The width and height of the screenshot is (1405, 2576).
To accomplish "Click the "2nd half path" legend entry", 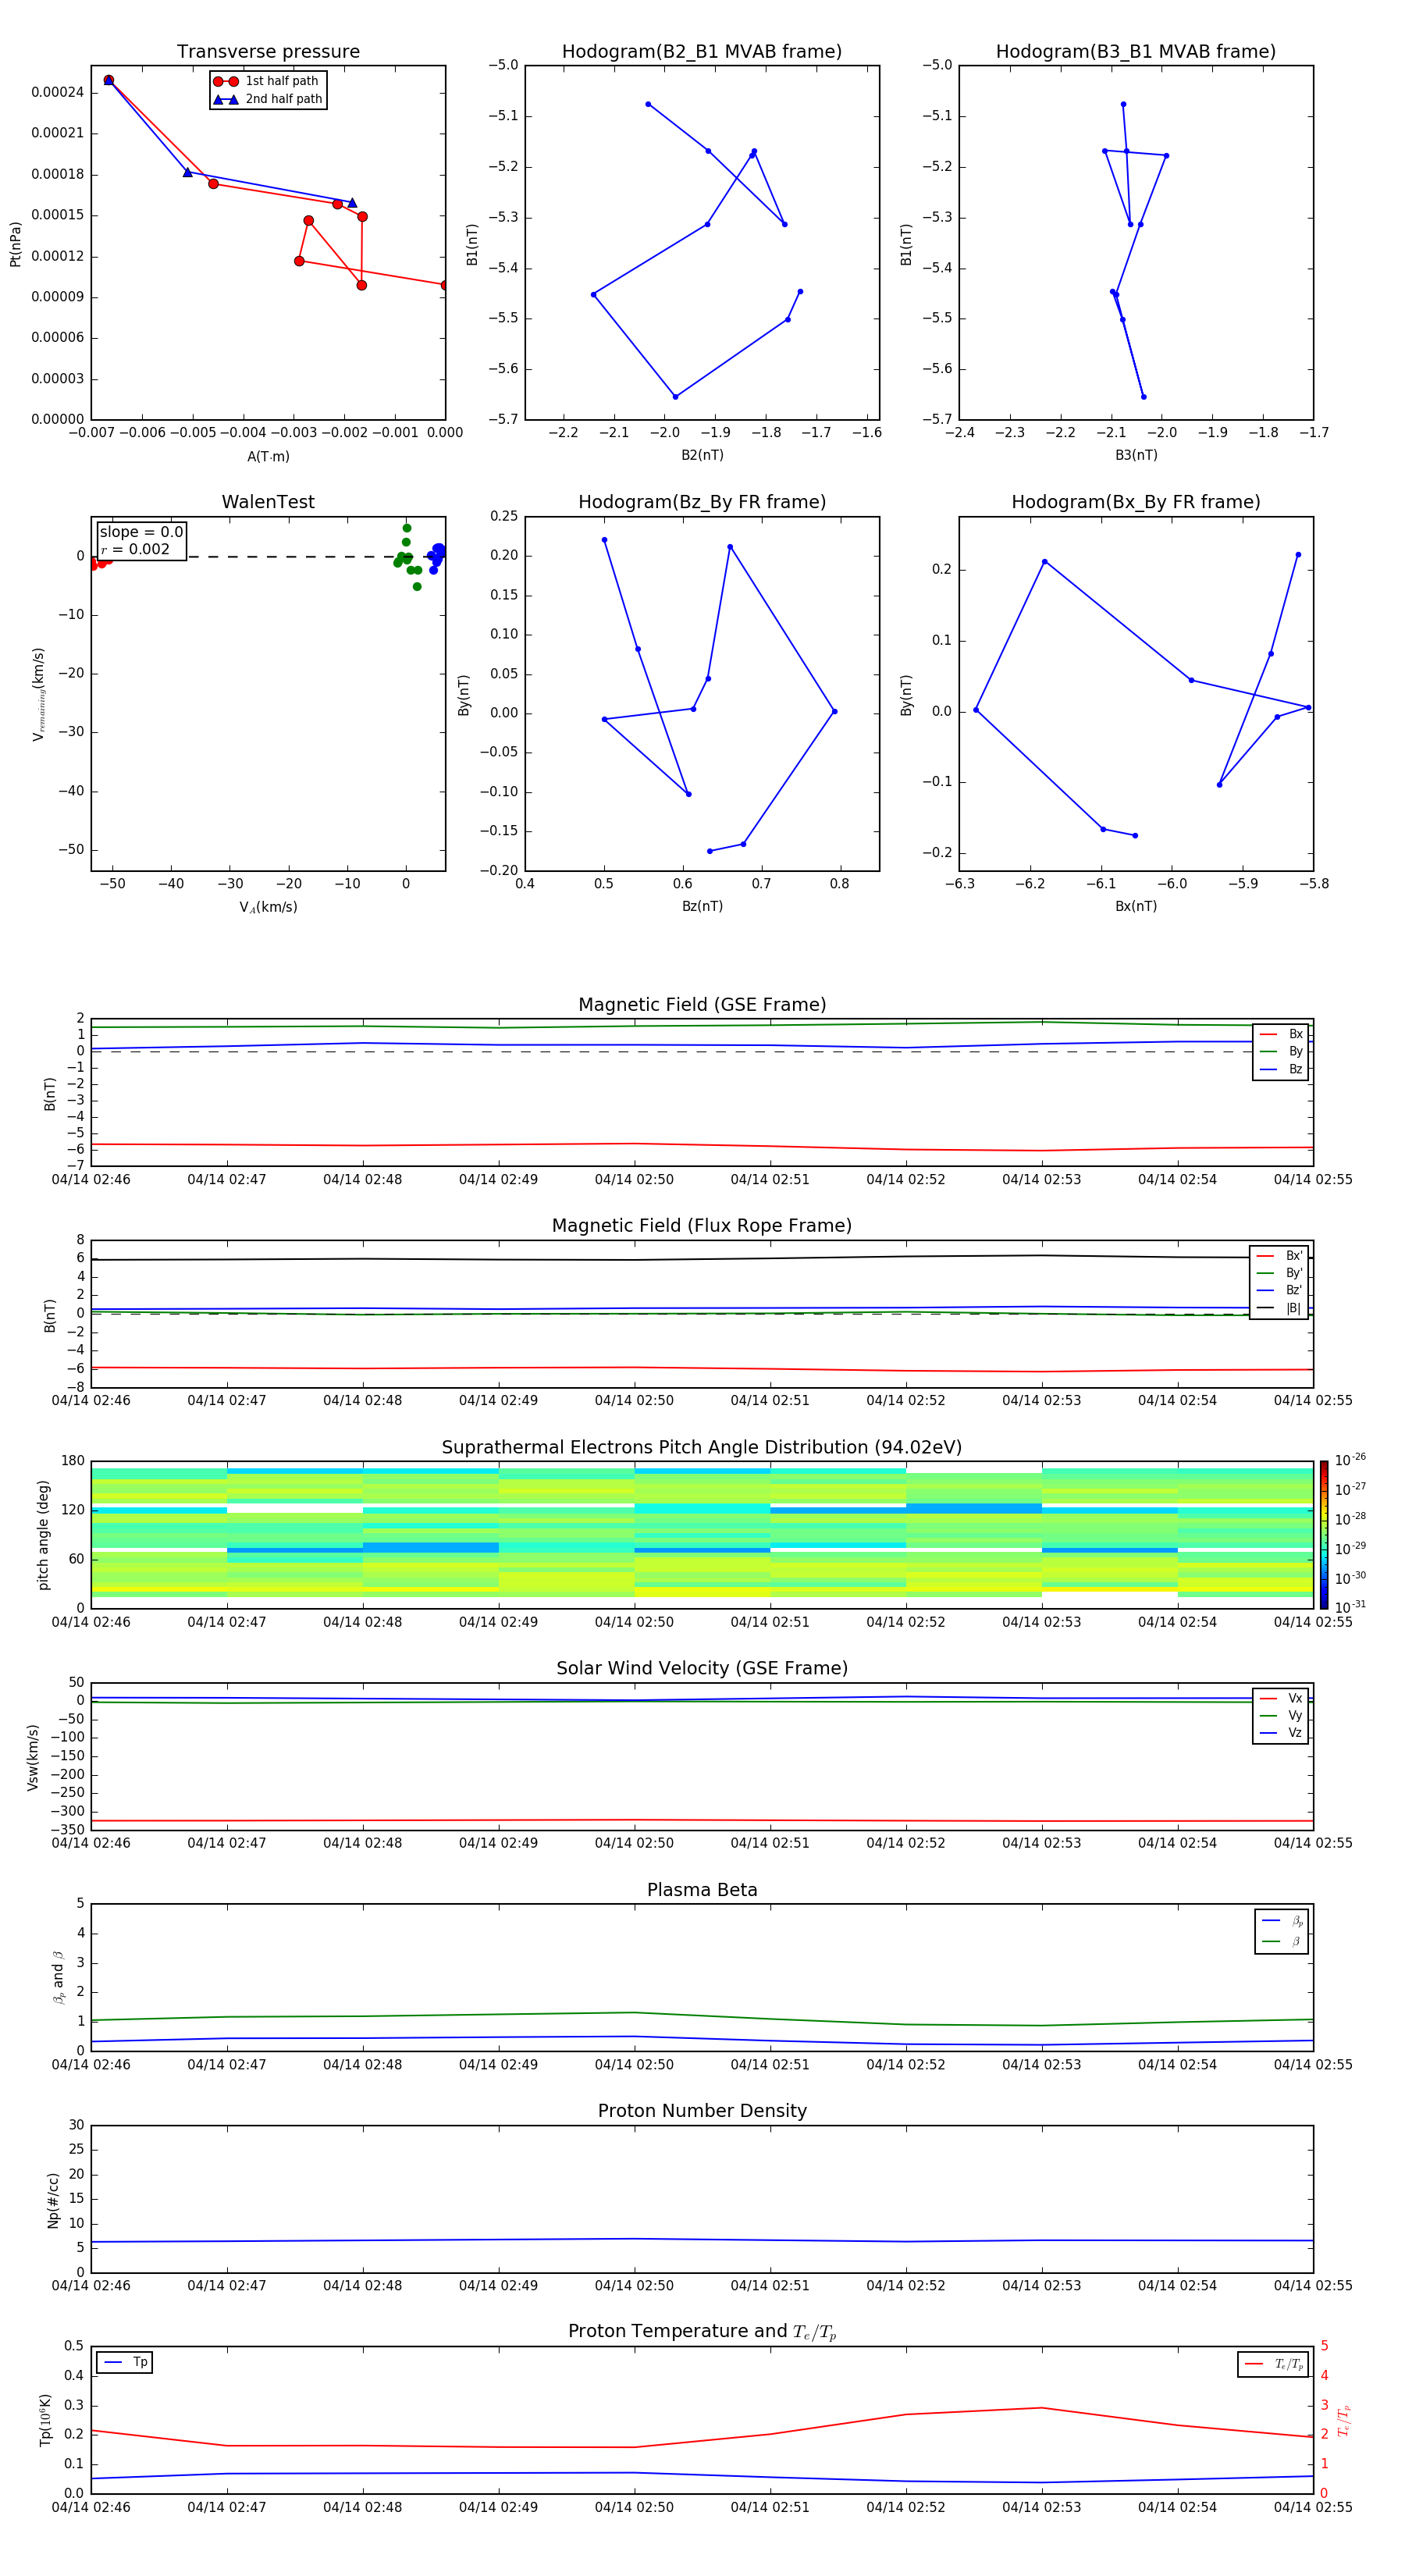I will pyautogui.click(x=268, y=99).
